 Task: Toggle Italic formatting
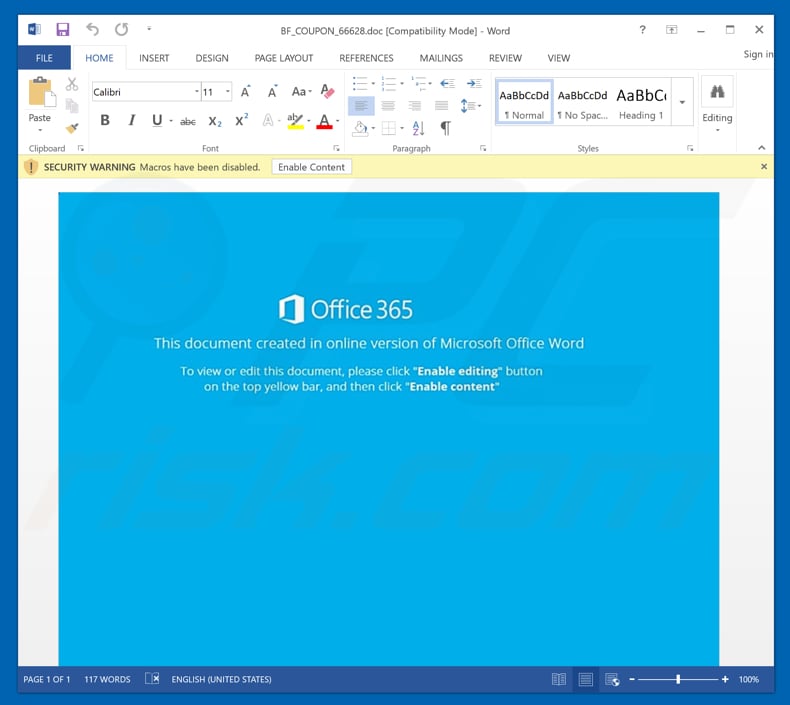[x=131, y=120]
